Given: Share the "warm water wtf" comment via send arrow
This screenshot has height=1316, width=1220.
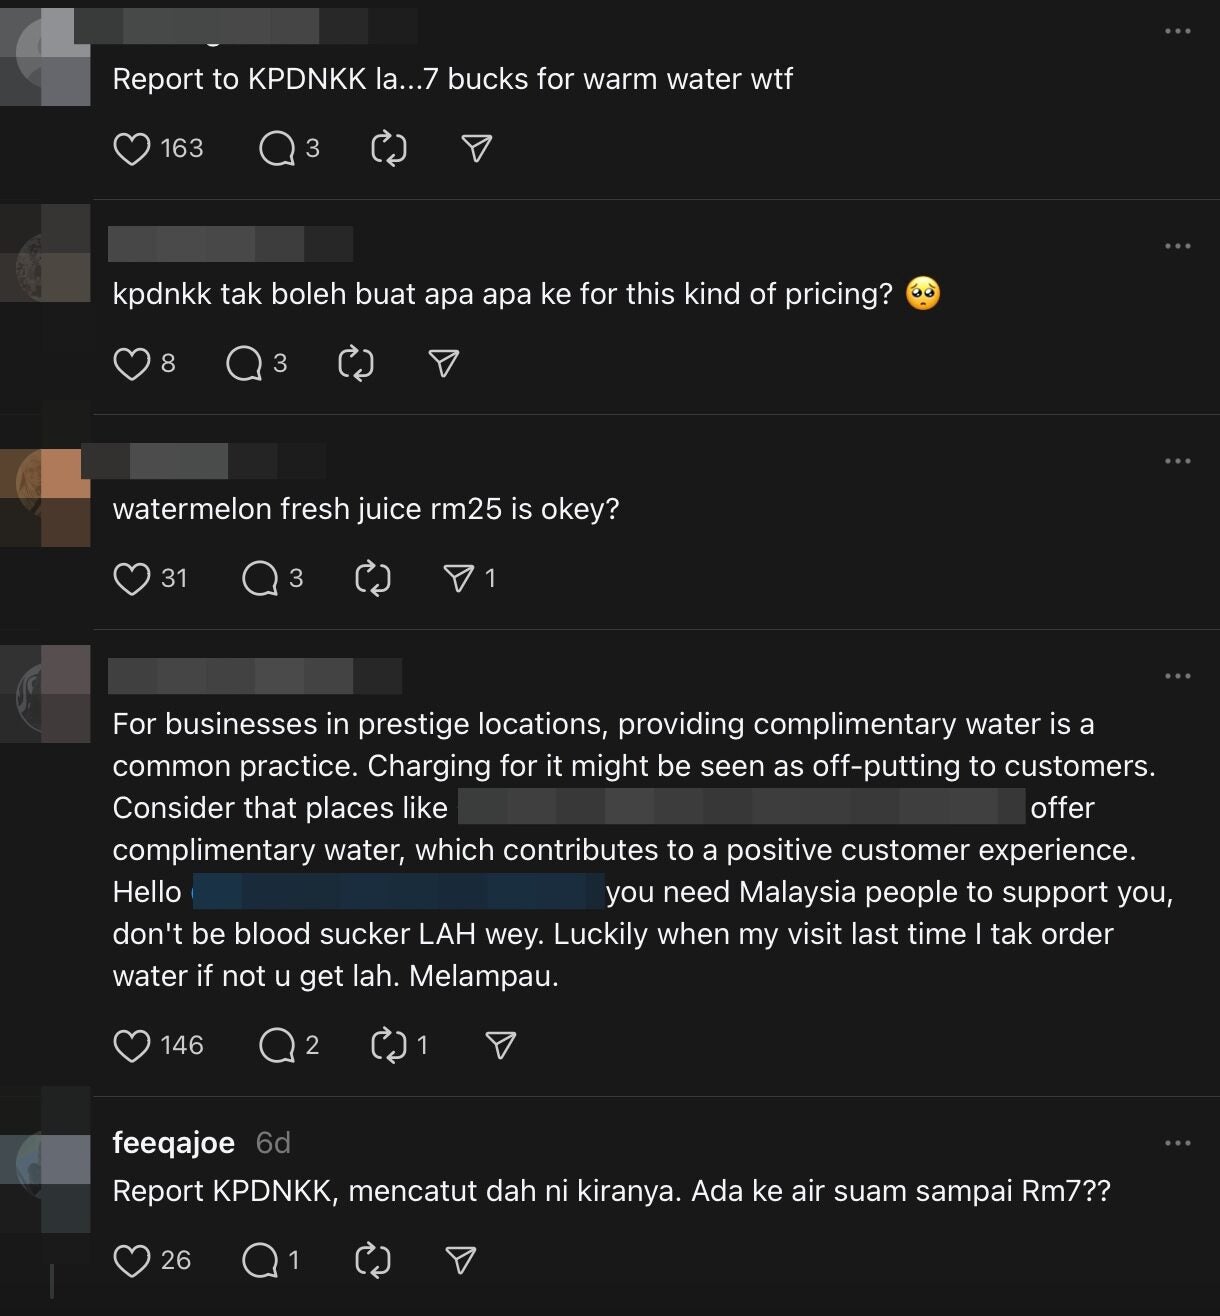Looking at the screenshot, I should click(x=477, y=148).
